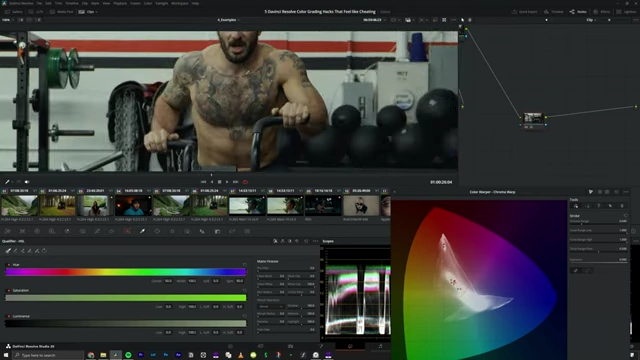Select clip 10 thumbnail with sunglasses

click(361, 205)
